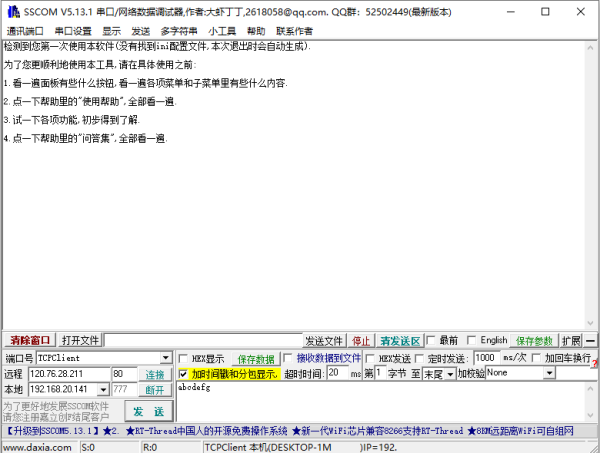This screenshot has width=600, height=453.
Task: Click receive area scrollbar down arrow
Action: (x=590, y=323)
